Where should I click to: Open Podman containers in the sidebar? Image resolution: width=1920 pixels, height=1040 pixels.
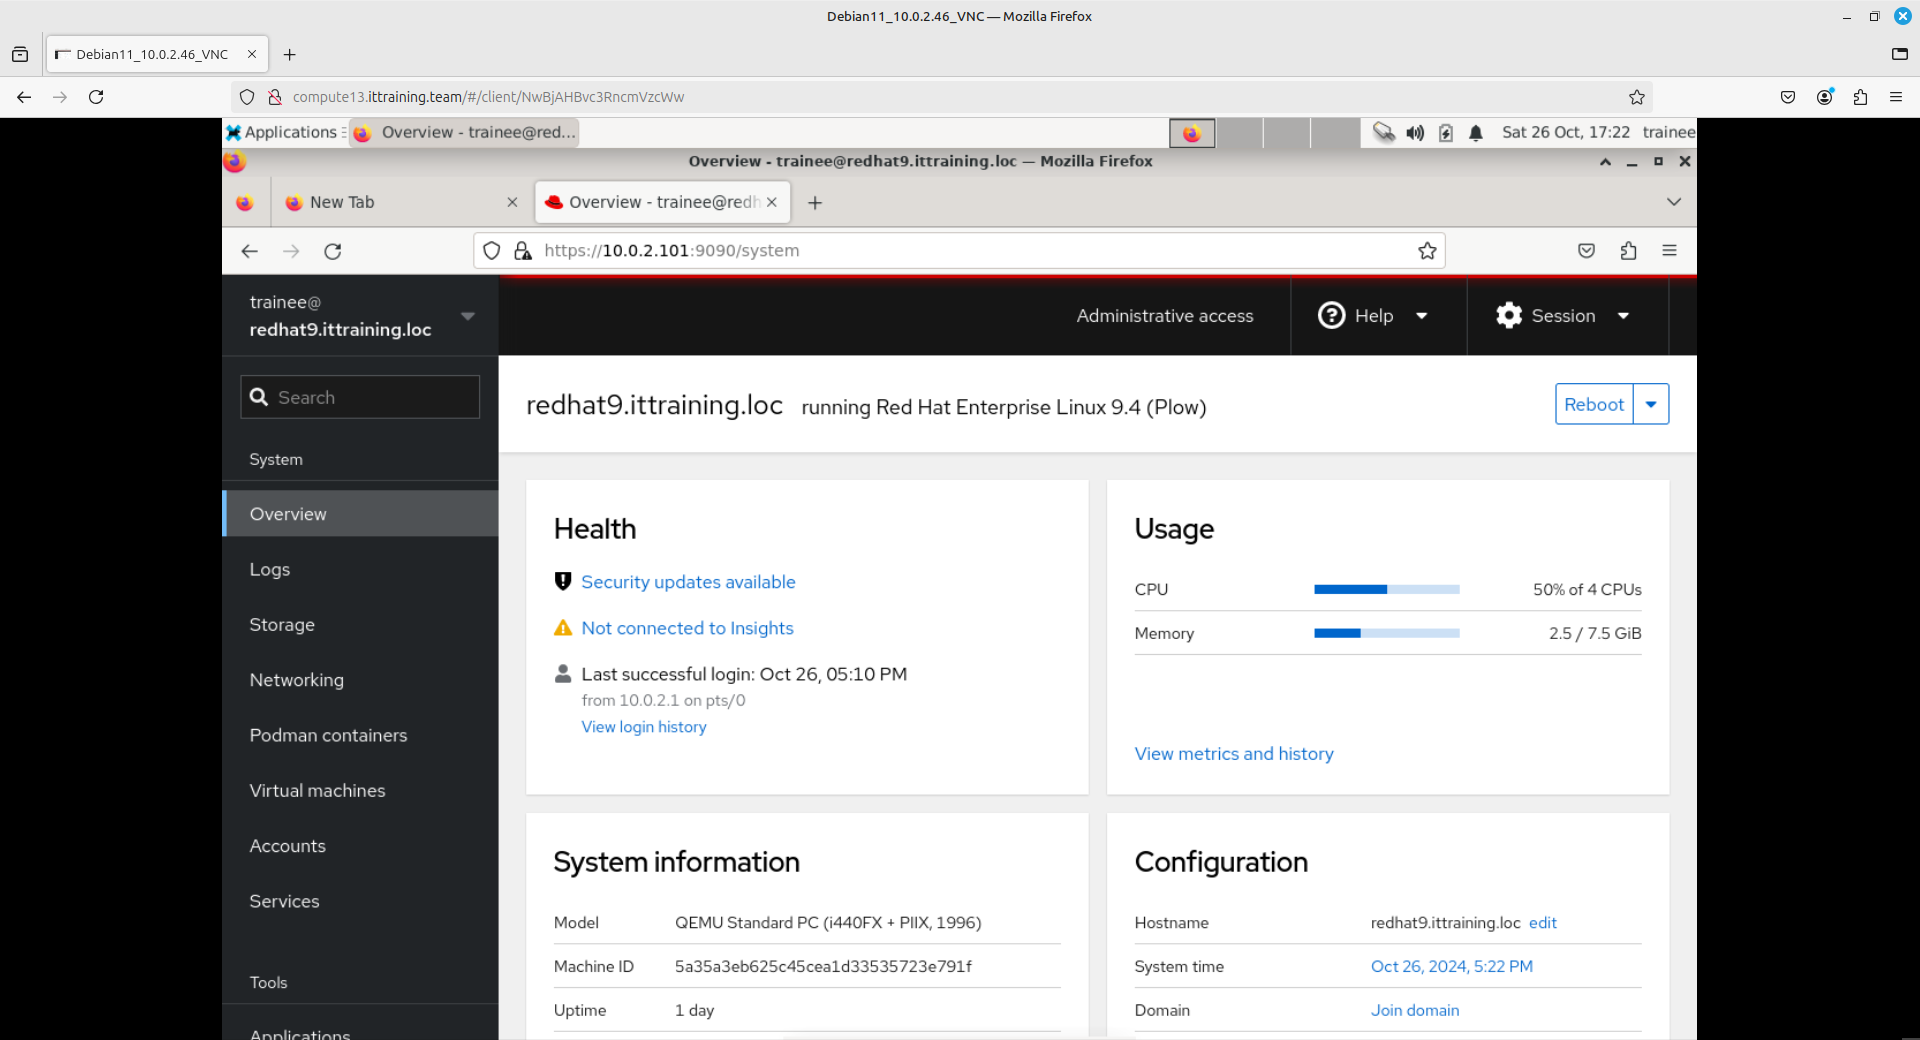[360, 735]
